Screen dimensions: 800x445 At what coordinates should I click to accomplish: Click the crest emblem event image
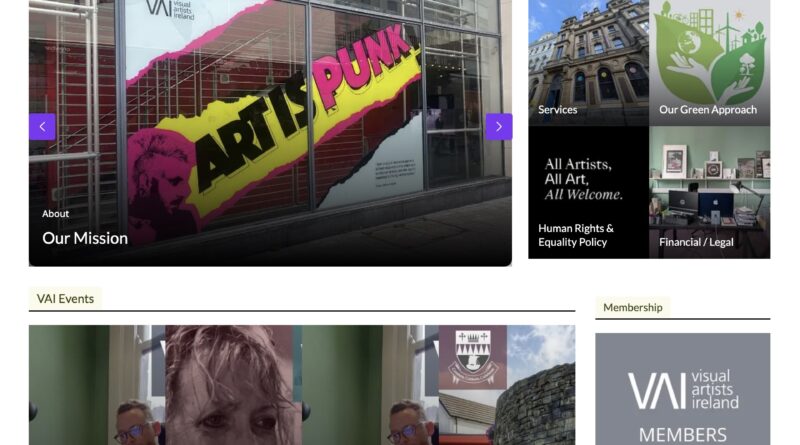(473, 357)
